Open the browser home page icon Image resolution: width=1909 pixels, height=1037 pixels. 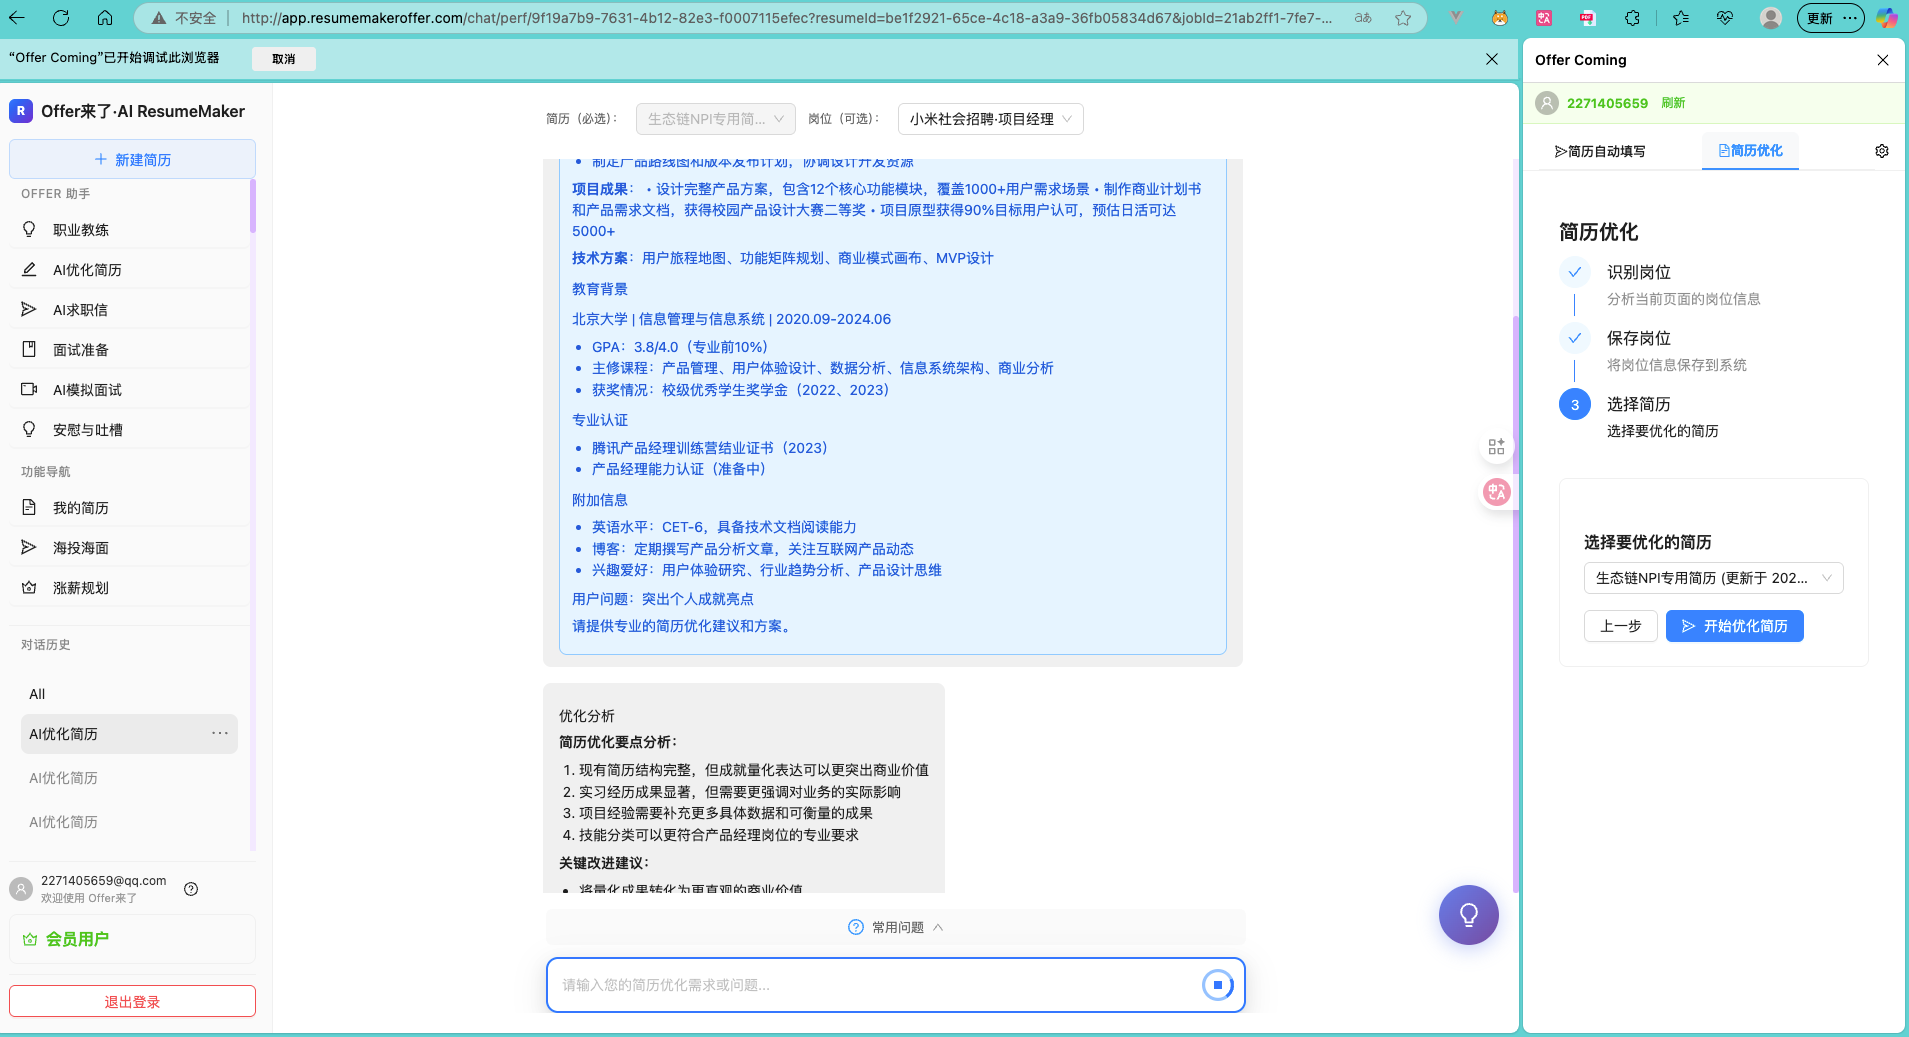pyautogui.click(x=105, y=18)
